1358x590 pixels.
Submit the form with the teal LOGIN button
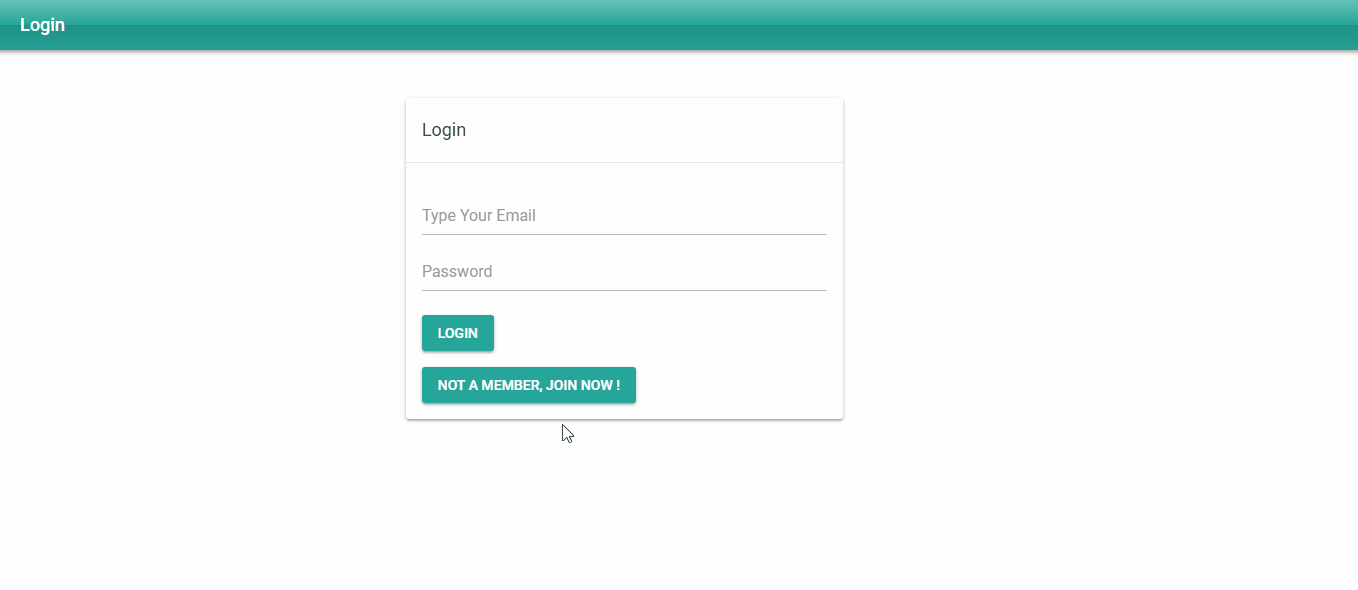pyautogui.click(x=458, y=333)
